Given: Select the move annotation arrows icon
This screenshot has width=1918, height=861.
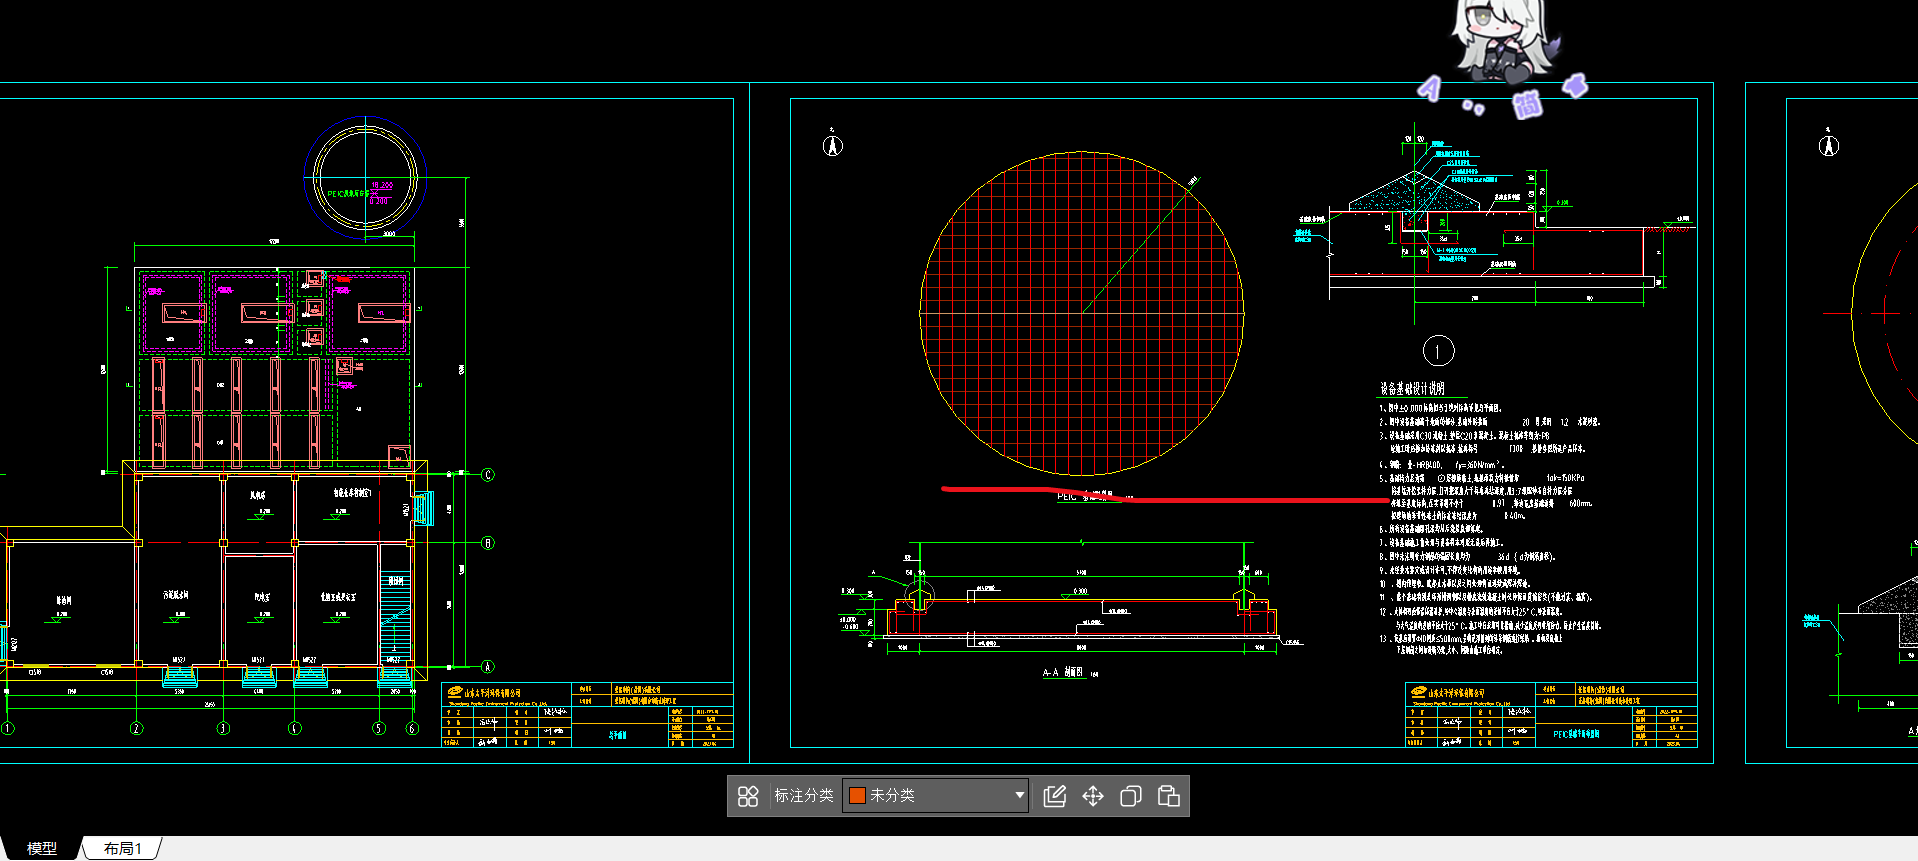Looking at the screenshot, I should [x=1092, y=796].
